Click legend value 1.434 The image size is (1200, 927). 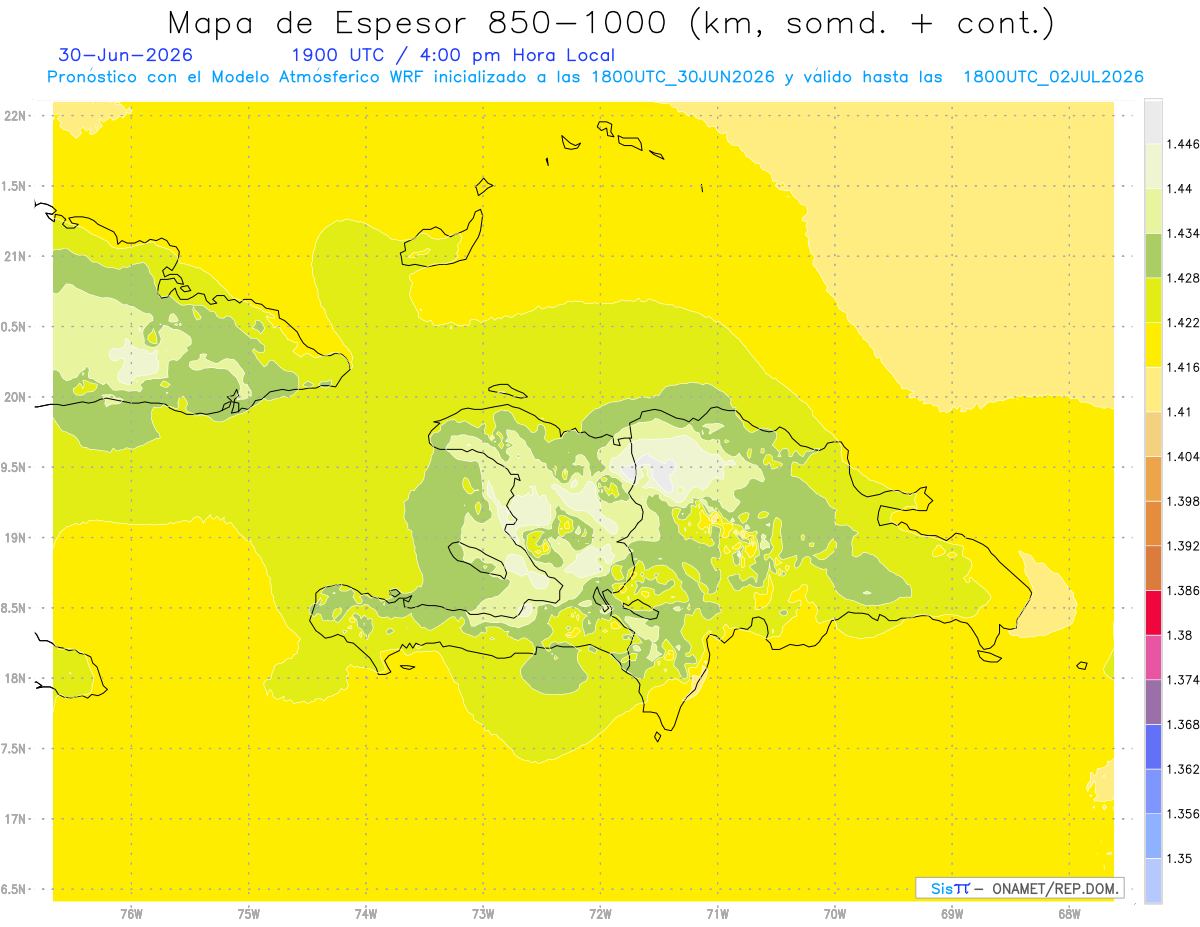pos(1181,233)
